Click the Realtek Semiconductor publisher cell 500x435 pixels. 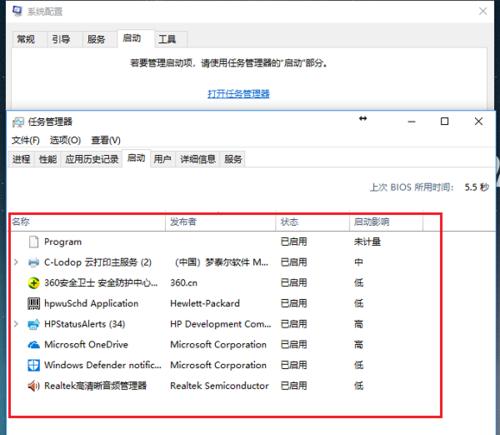click(x=219, y=386)
